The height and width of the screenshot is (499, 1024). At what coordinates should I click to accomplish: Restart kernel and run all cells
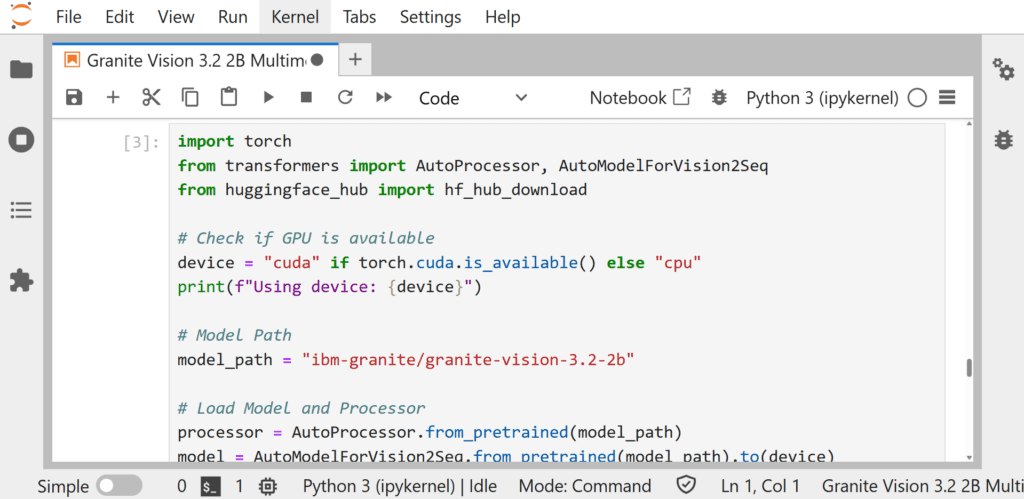coord(384,98)
